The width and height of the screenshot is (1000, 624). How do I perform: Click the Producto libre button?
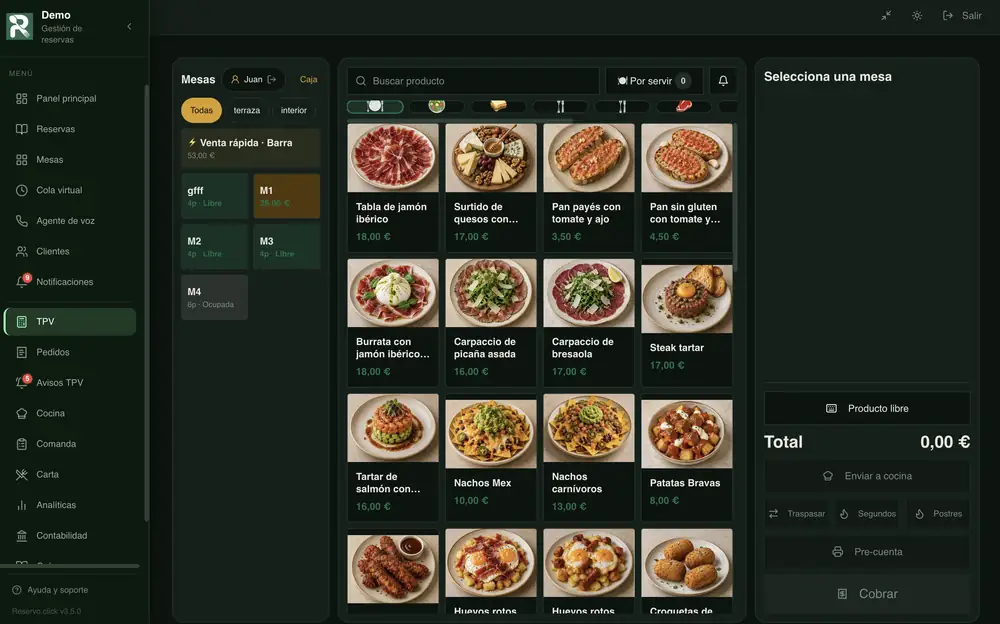pos(867,408)
